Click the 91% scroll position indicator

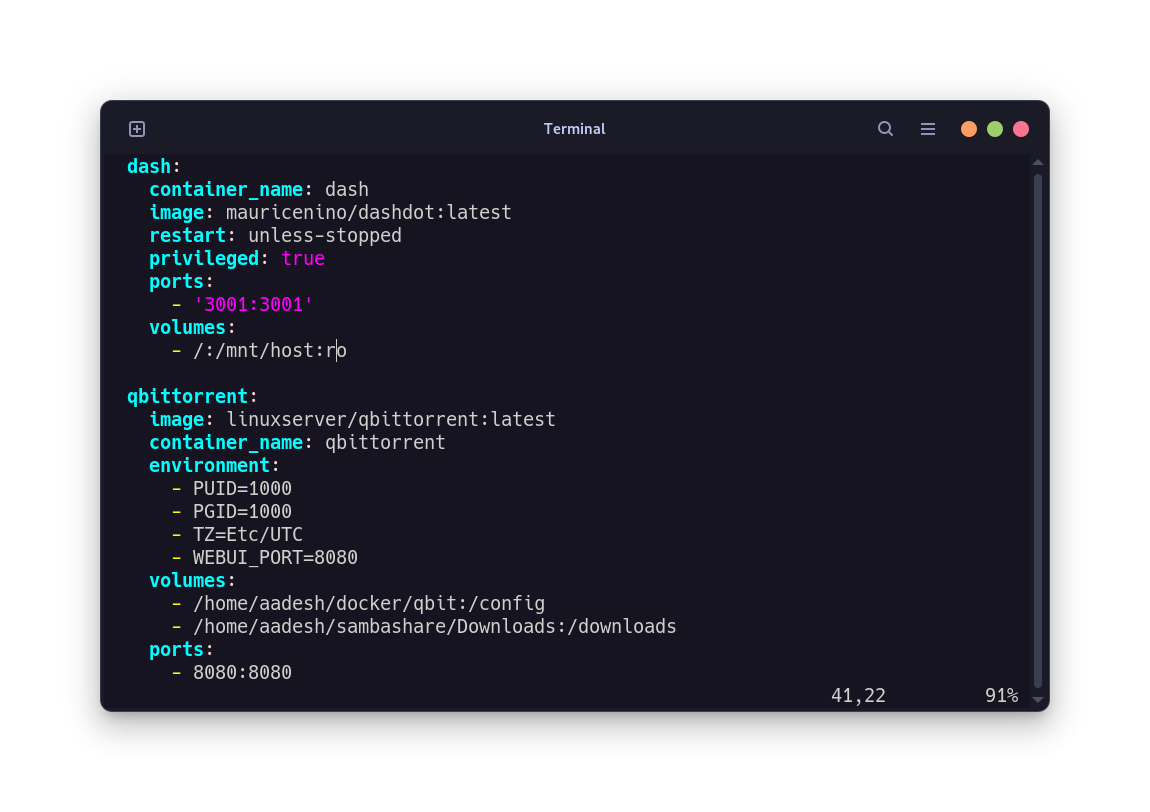(x=1001, y=695)
